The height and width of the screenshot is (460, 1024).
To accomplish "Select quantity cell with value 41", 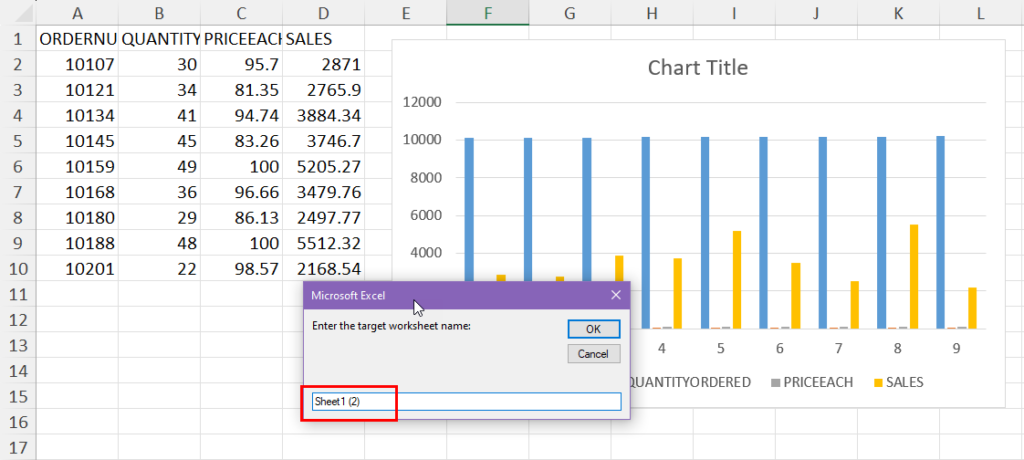I will (x=159, y=116).
